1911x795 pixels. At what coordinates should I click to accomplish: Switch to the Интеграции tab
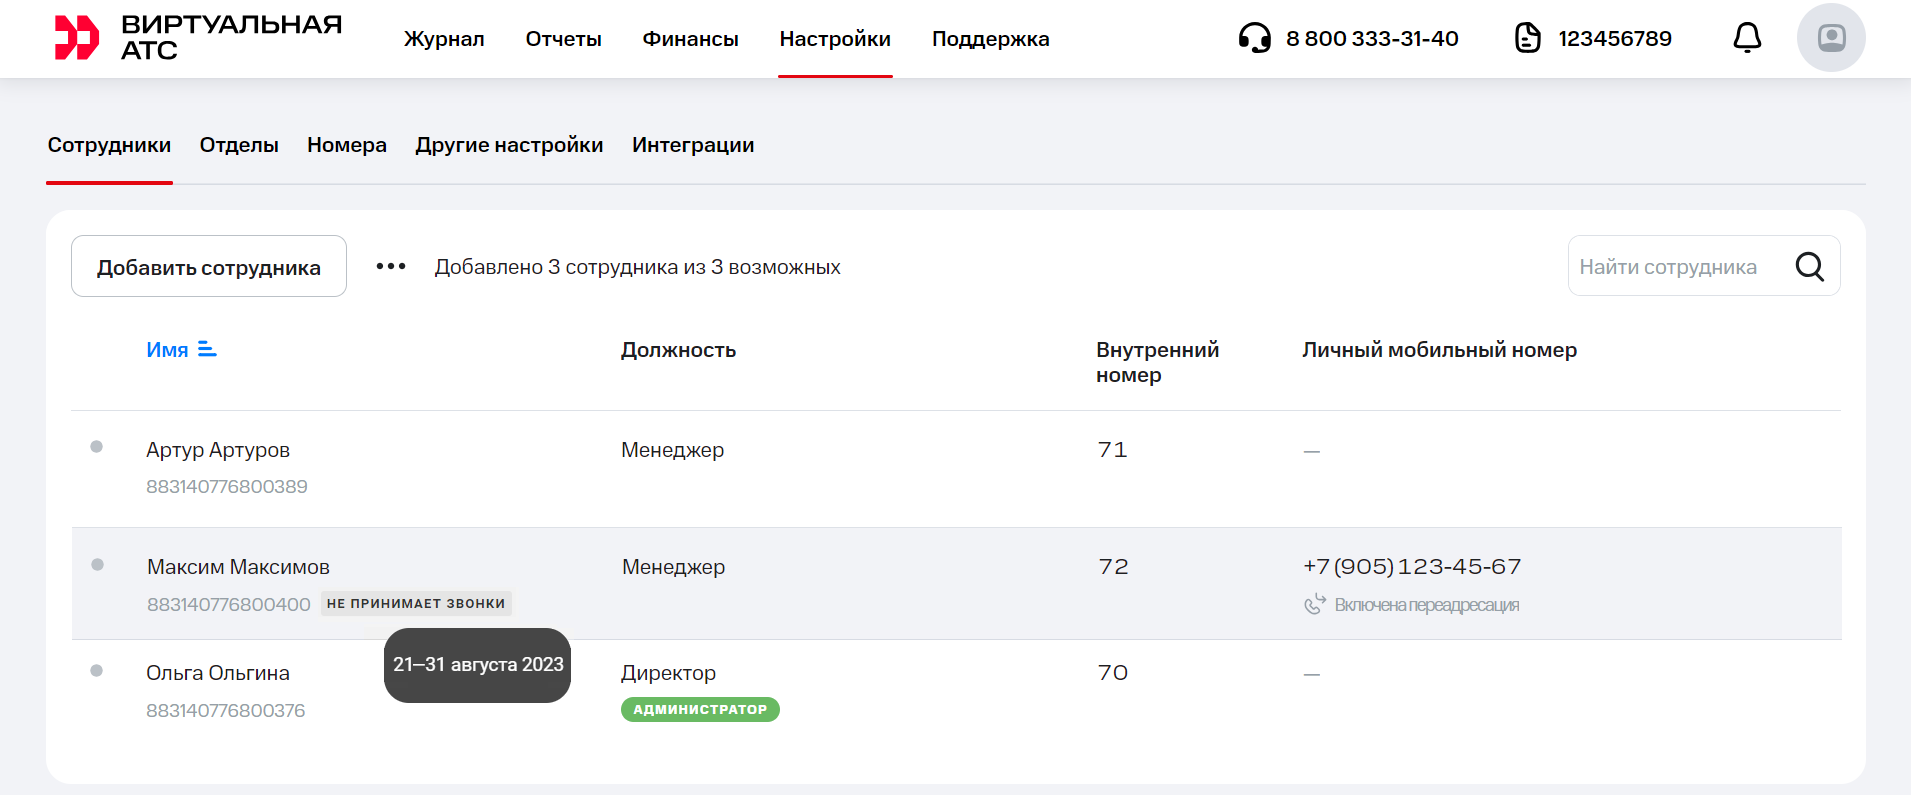click(x=693, y=145)
